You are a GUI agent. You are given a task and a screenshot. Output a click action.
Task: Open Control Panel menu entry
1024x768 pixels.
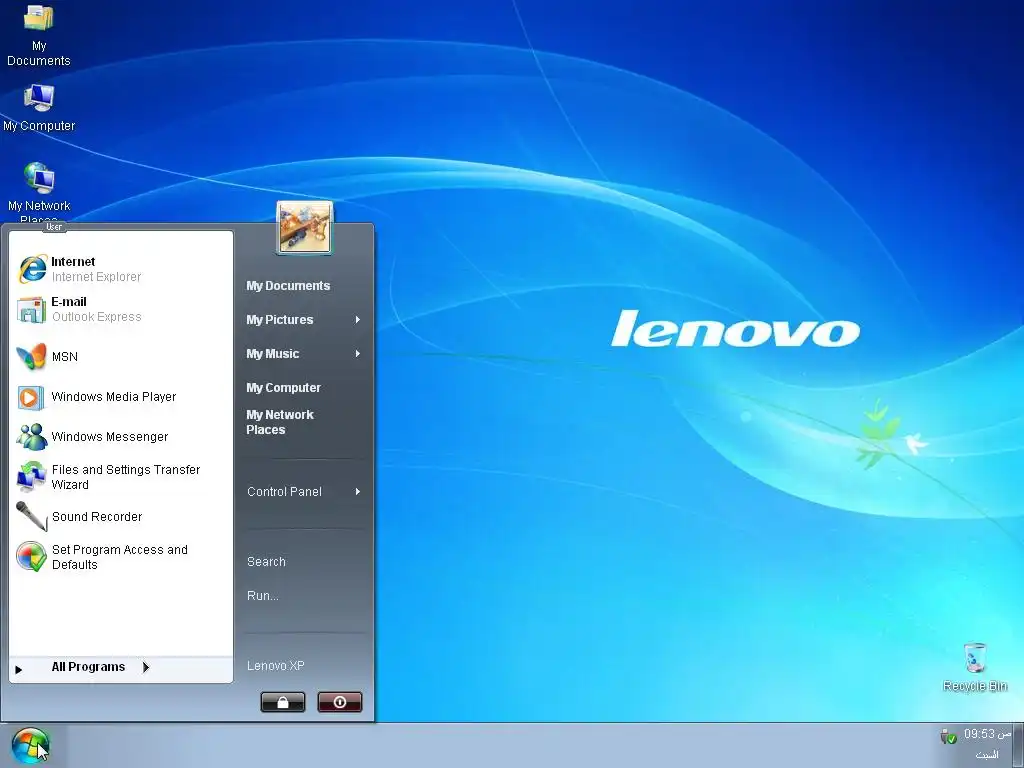tap(284, 492)
